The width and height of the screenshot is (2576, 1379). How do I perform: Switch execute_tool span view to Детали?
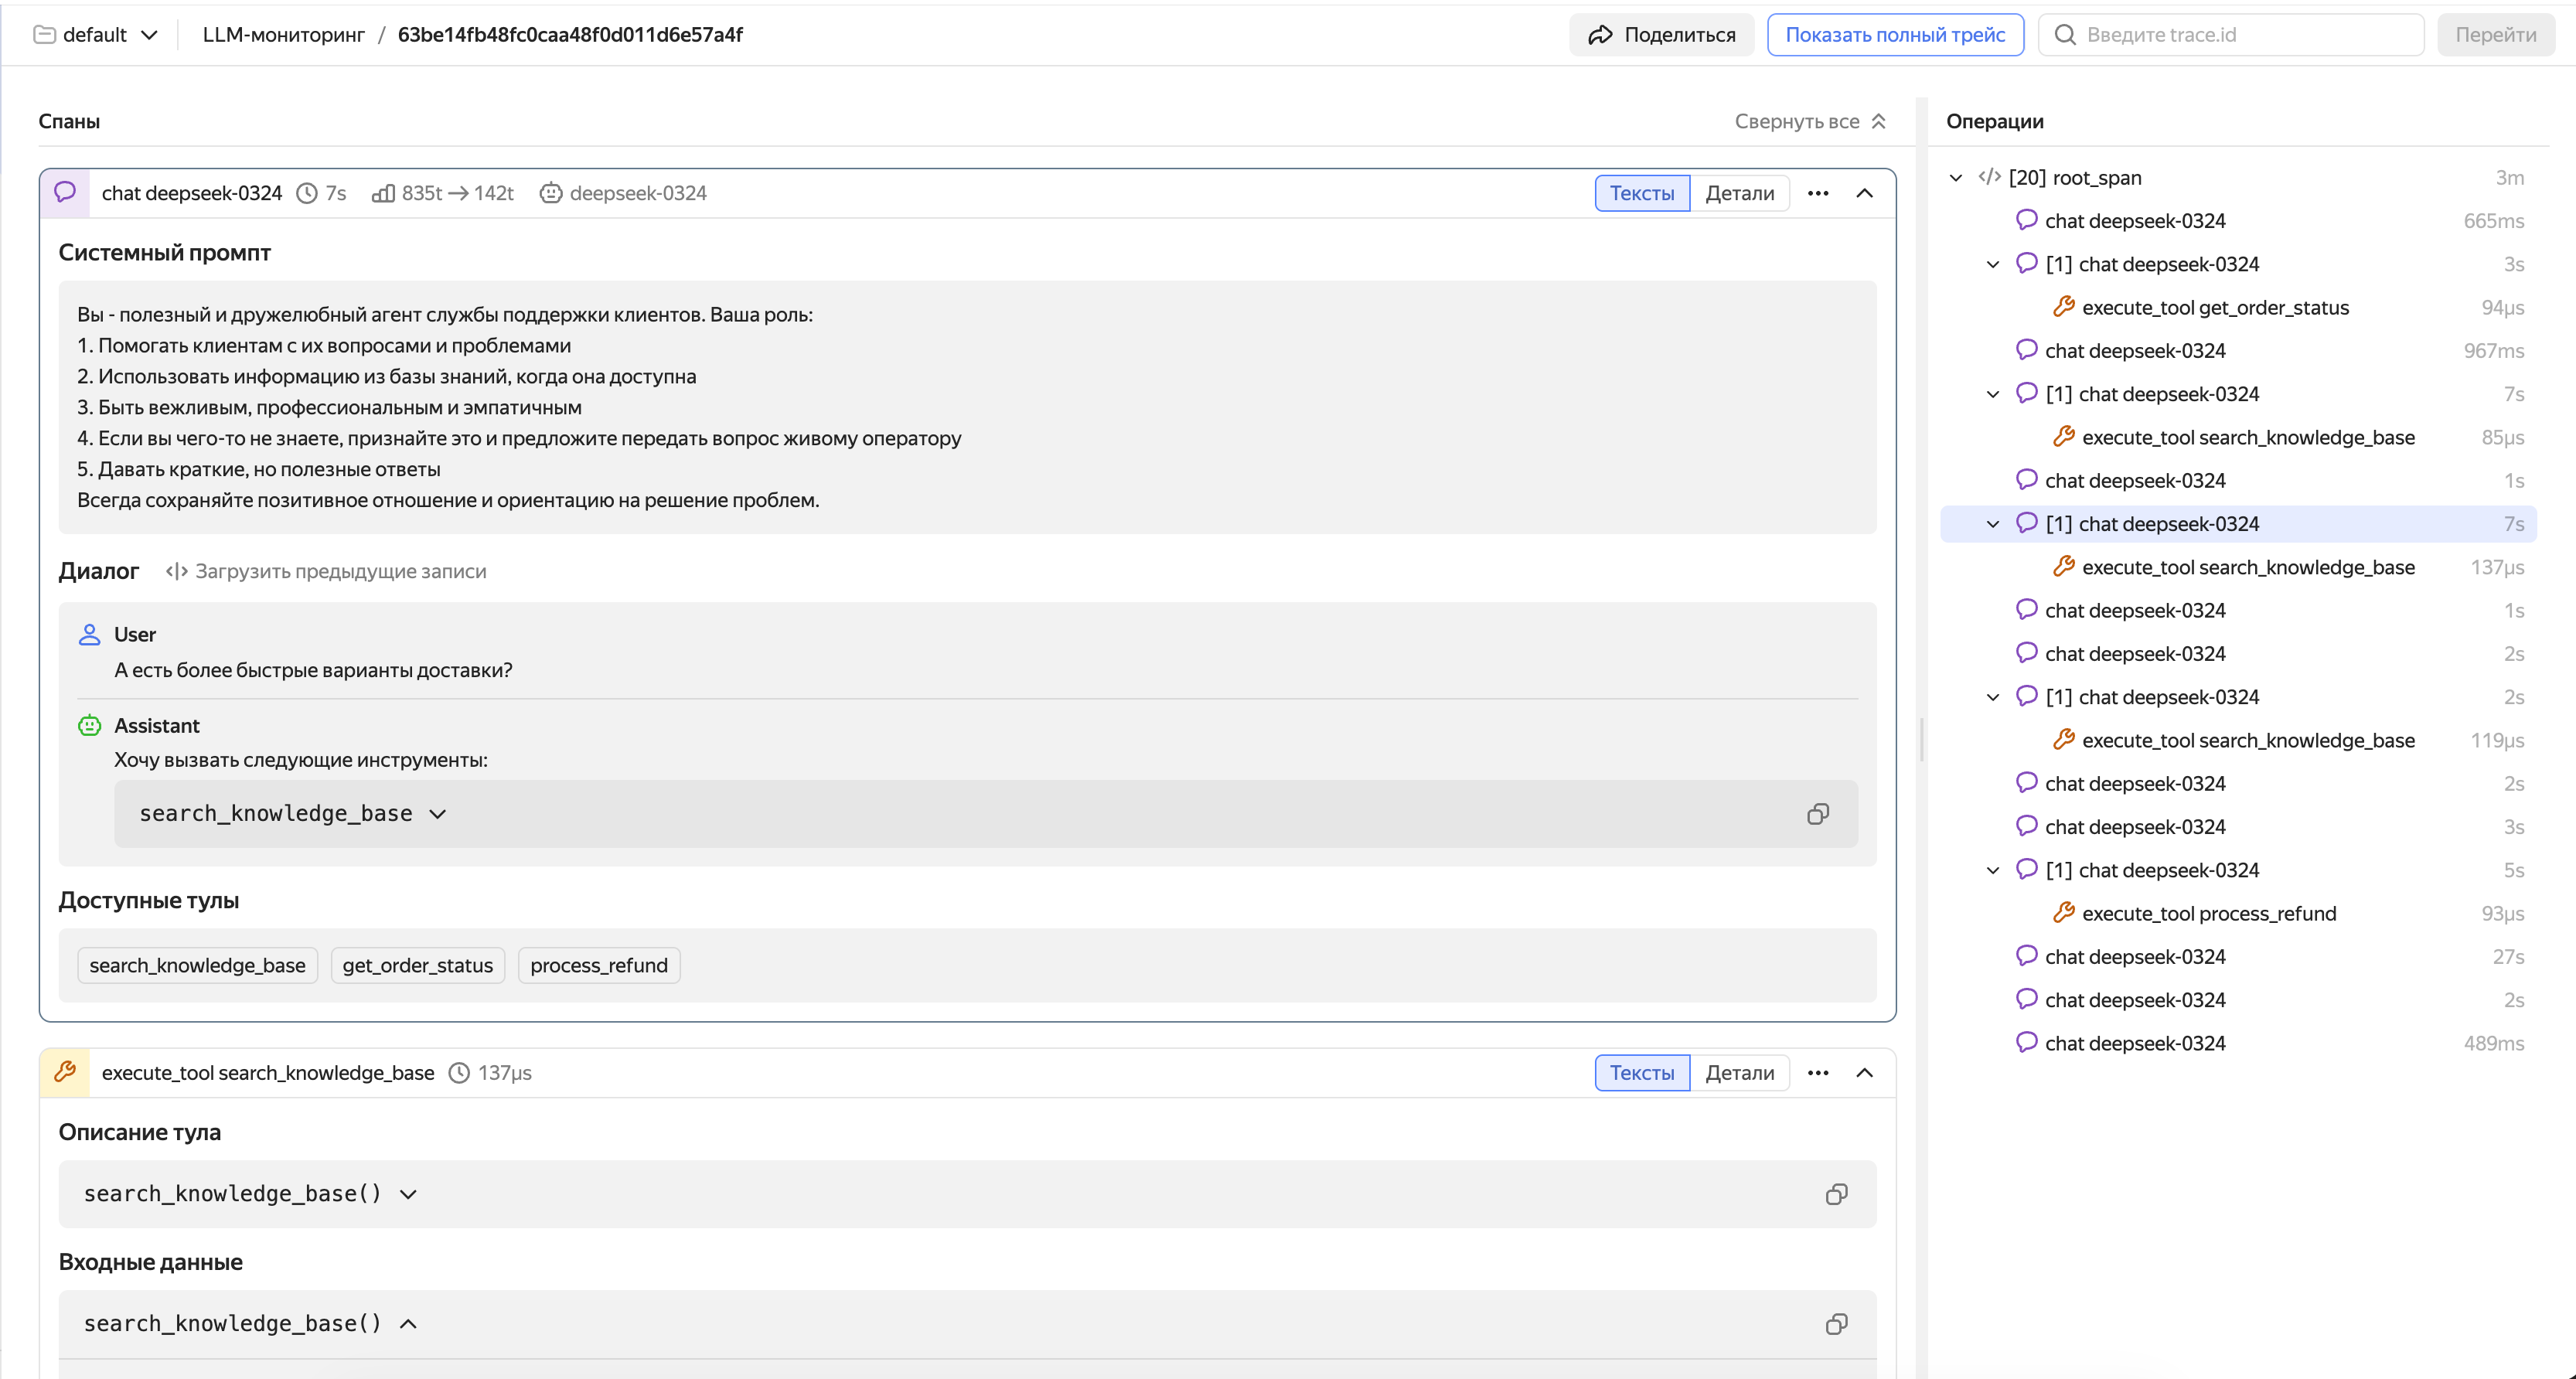click(1739, 1073)
